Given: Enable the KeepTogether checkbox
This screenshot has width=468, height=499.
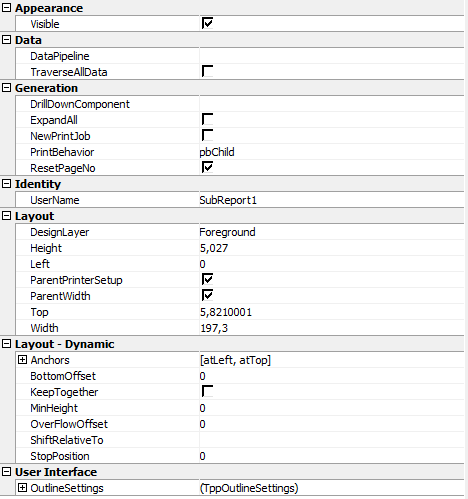Looking at the screenshot, I should click(x=207, y=391).
